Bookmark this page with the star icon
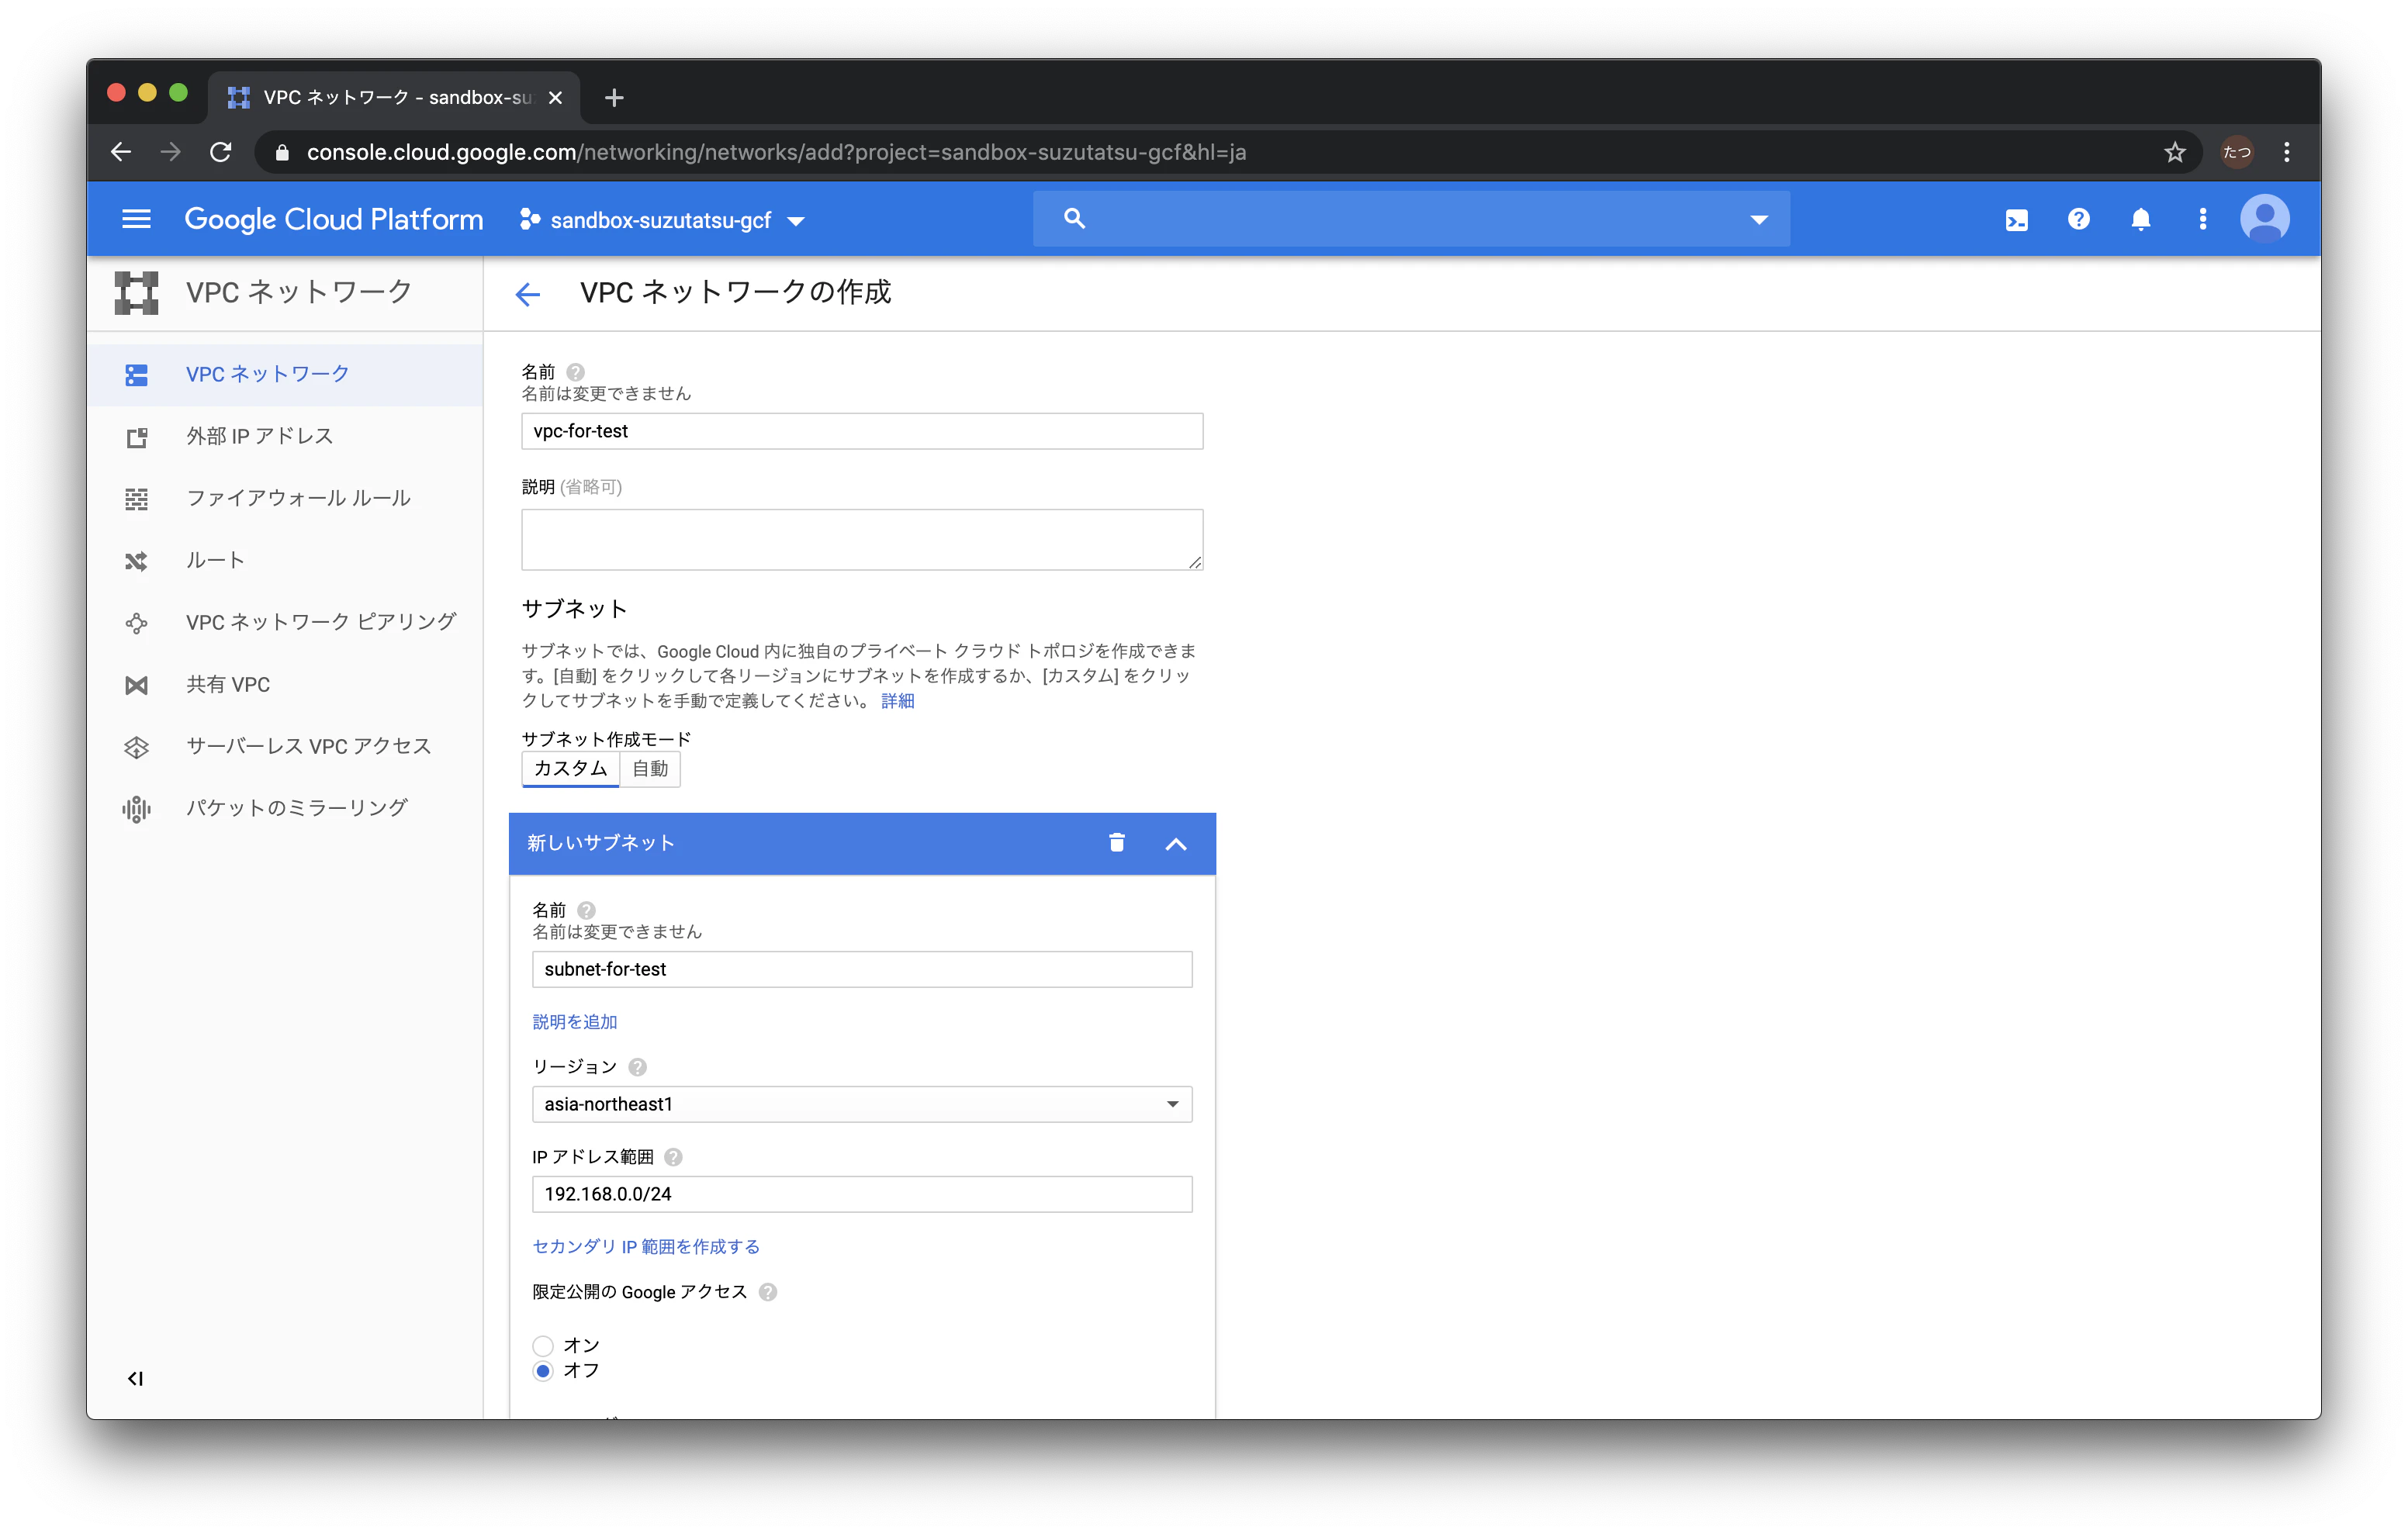Image resolution: width=2408 pixels, height=1534 pixels. [x=2174, y=152]
